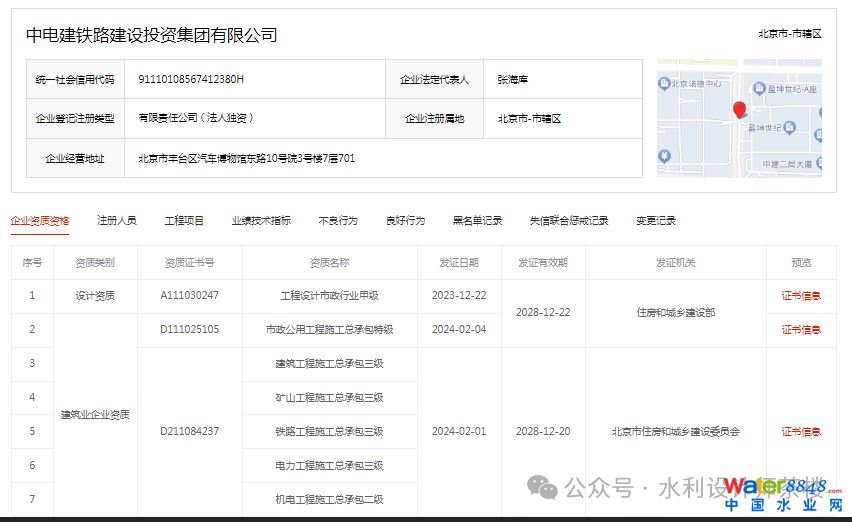Switch to the 变更记录 tab
Screen dimensions: 852x522
click(x=656, y=221)
